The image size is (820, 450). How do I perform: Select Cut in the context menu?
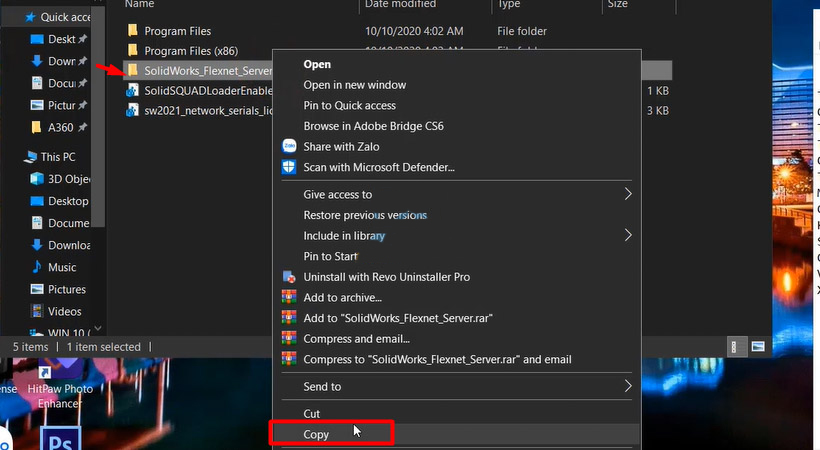coord(312,413)
